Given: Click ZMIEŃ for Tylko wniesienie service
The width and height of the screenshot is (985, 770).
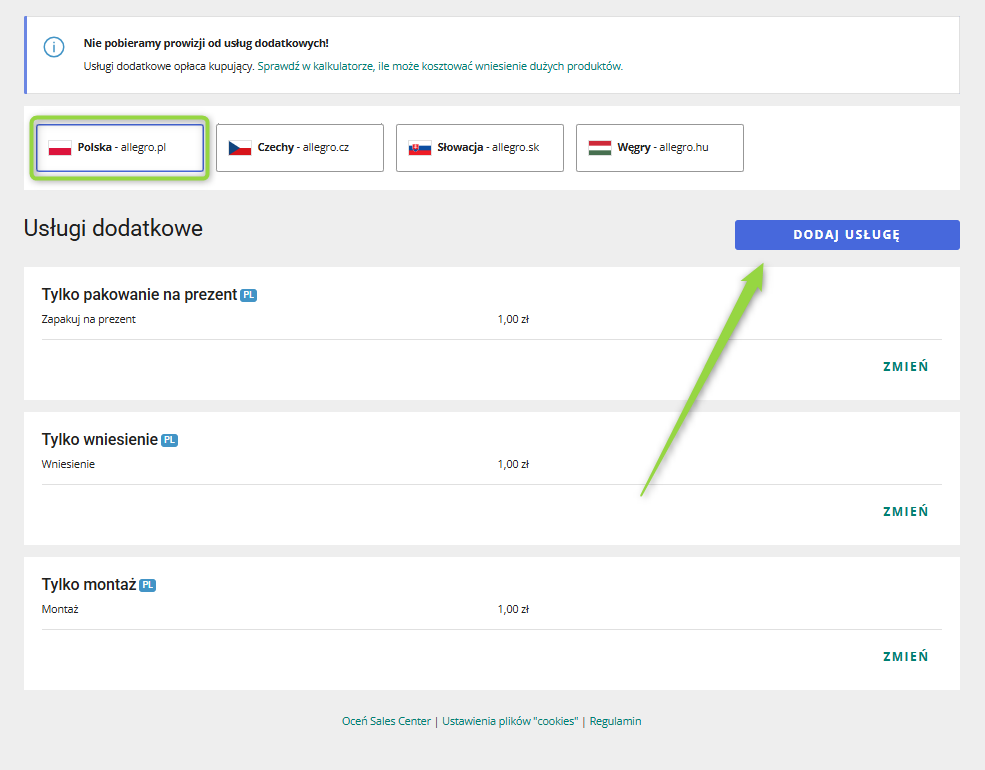Looking at the screenshot, I should tap(905, 511).
